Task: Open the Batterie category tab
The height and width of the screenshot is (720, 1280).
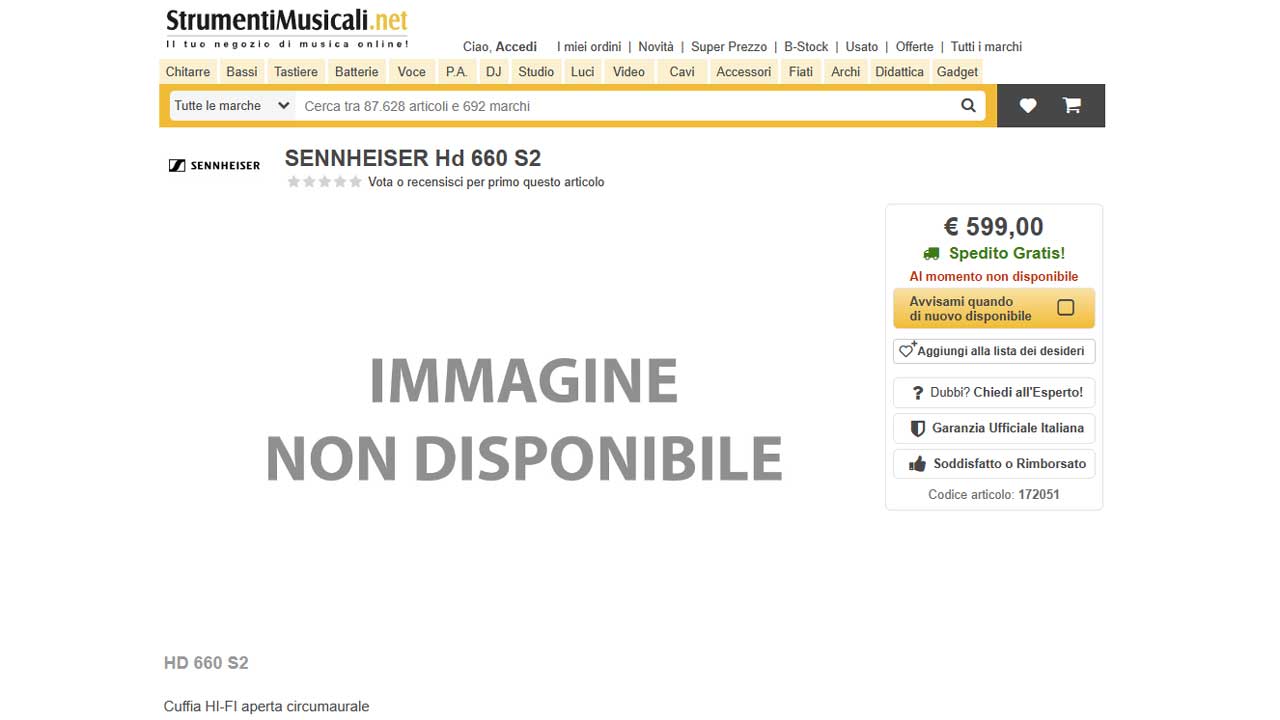Action: (357, 72)
